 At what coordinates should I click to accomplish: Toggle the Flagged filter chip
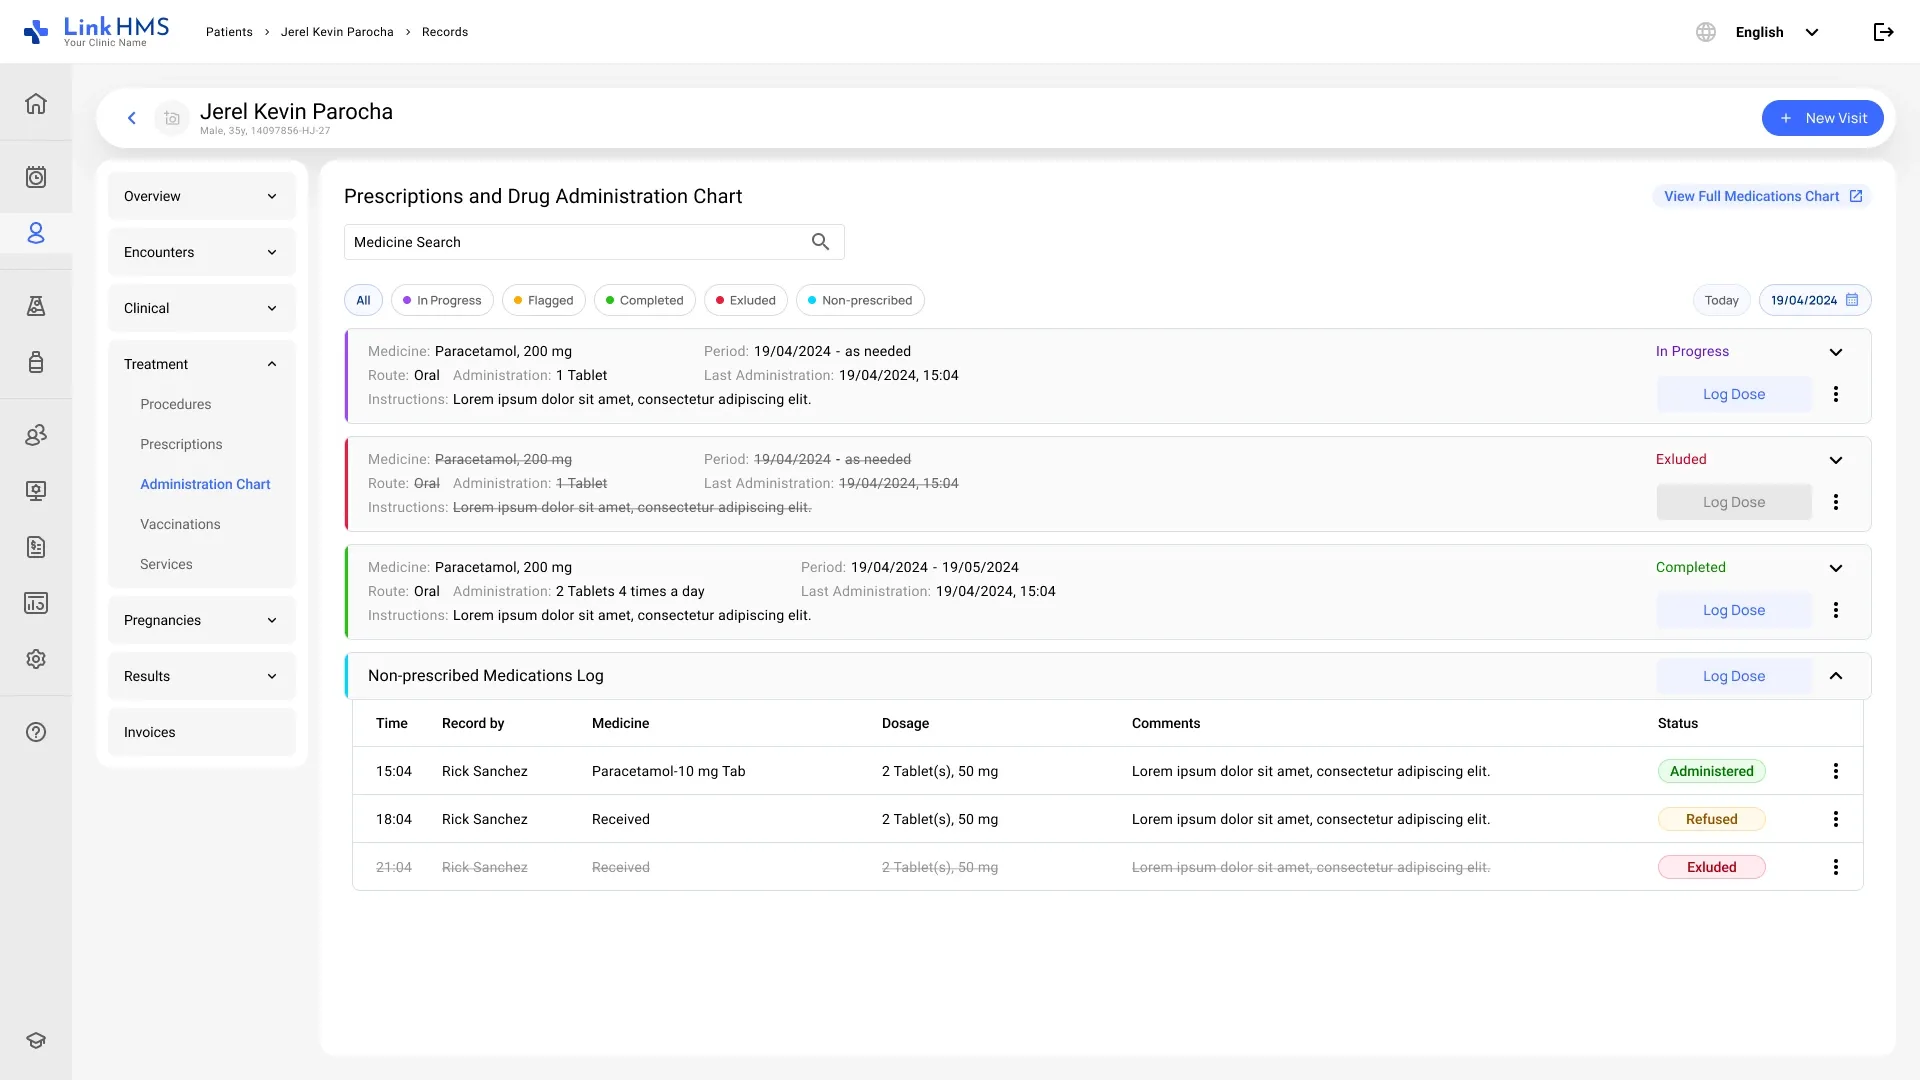(x=544, y=300)
